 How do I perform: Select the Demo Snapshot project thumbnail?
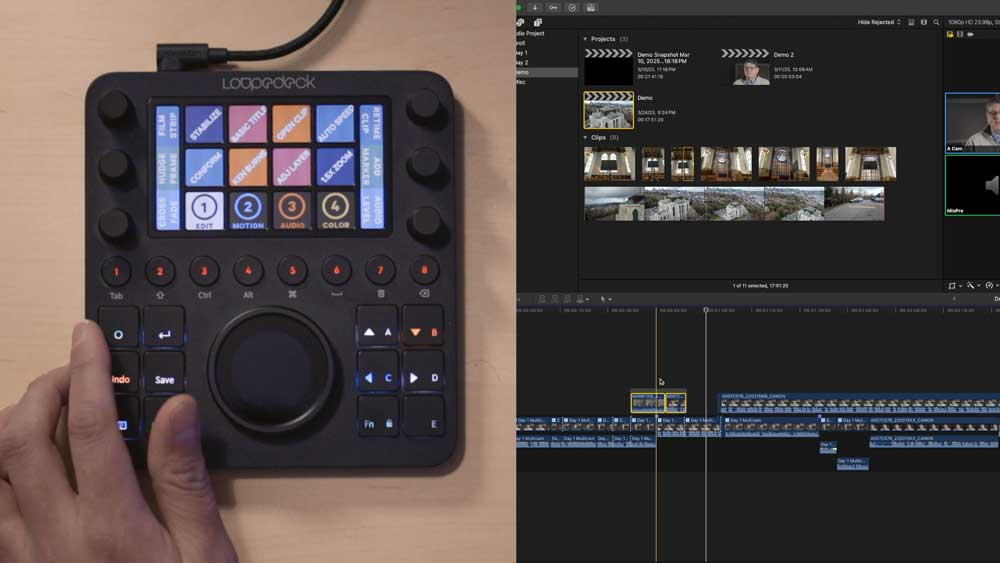608,66
